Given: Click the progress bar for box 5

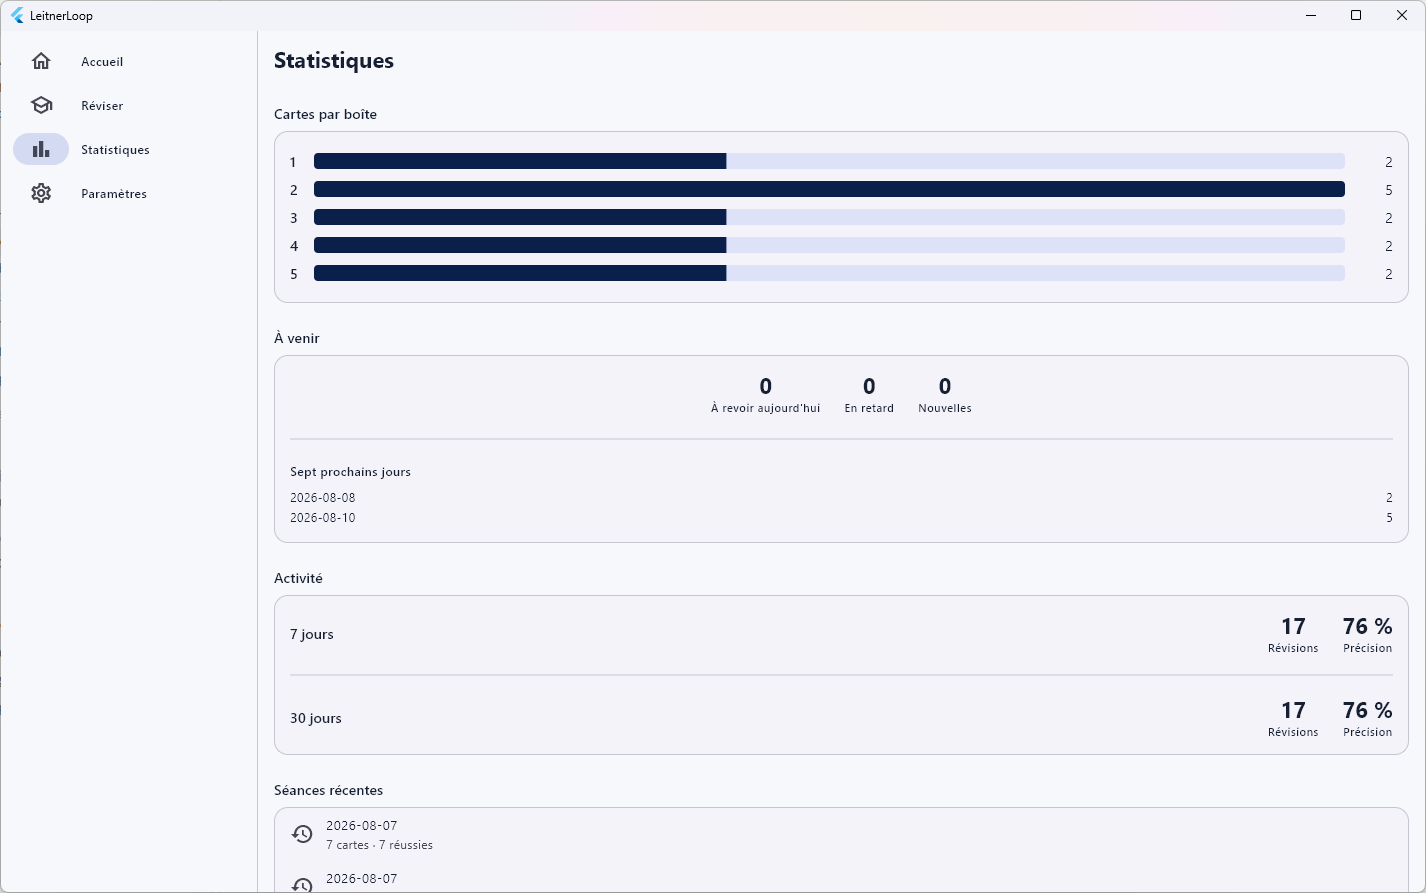Looking at the screenshot, I should point(829,273).
